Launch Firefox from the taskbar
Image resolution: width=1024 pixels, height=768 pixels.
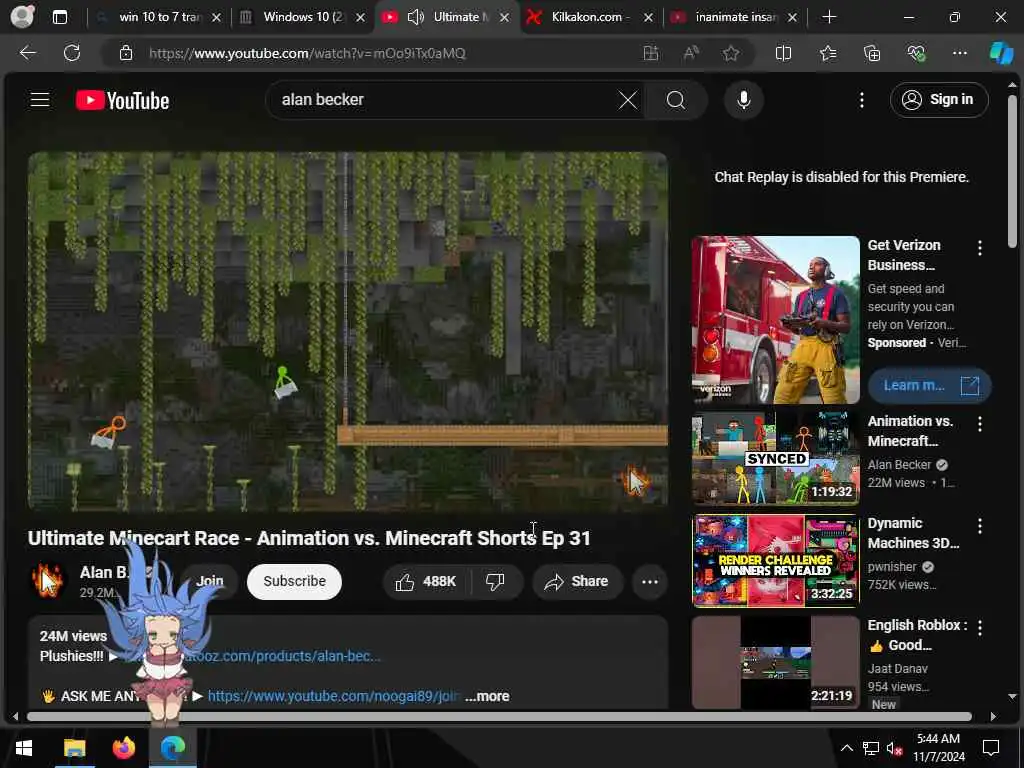click(123, 748)
